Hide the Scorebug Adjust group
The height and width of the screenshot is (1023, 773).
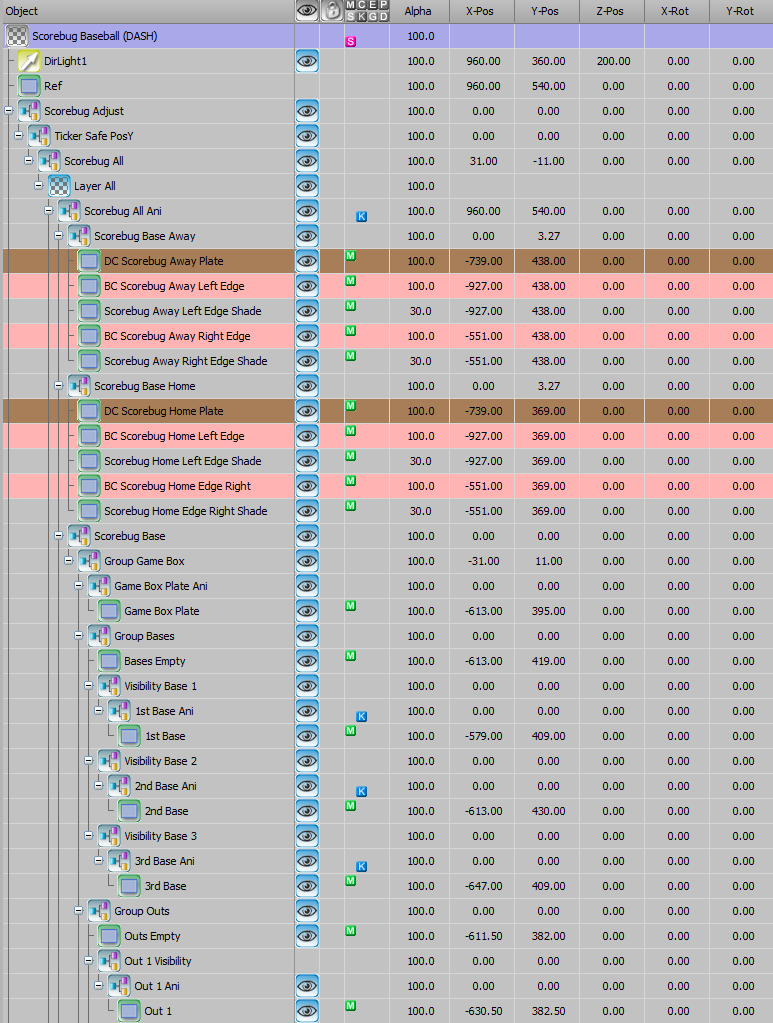[x=307, y=111]
